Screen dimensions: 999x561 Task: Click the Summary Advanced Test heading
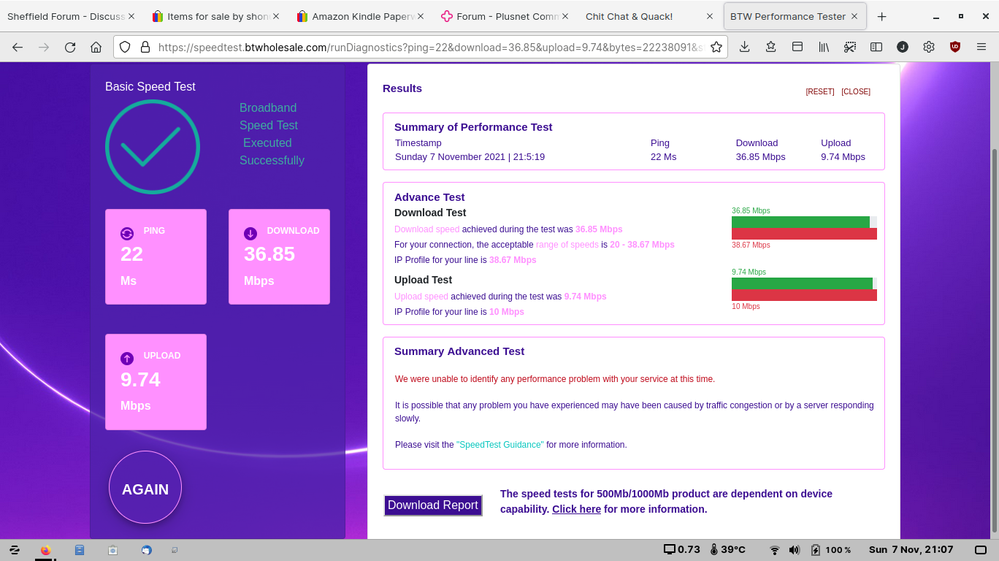459,352
